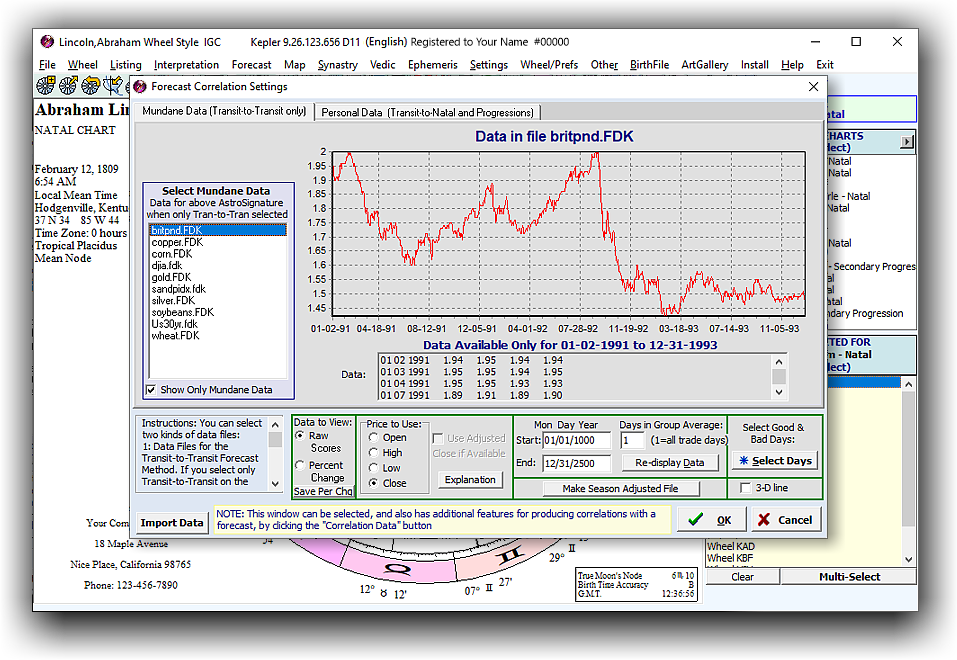Click the second wheel toolbar icon with arrow
Viewport: 957px width, 660px height.
click(69, 86)
